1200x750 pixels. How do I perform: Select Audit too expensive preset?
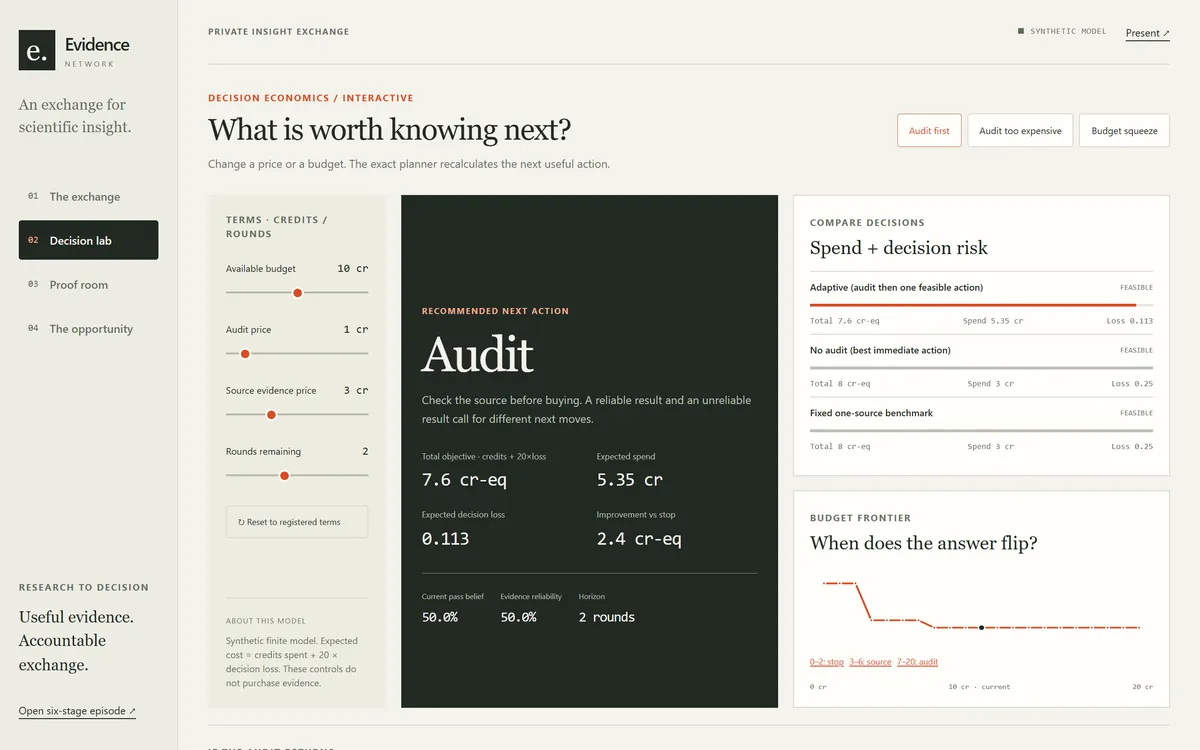pyautogui.click(x=1020, y=131)
